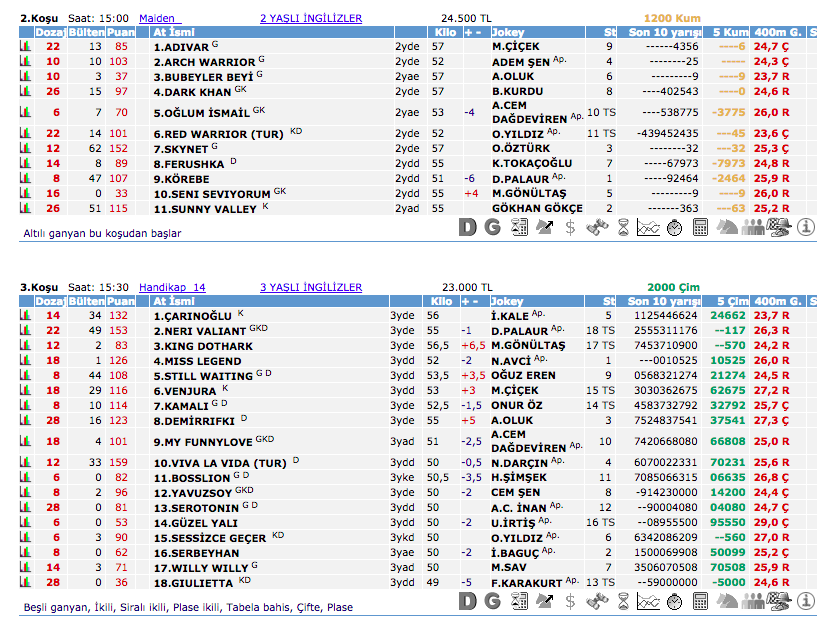Open the Handikap 14 link

point(172,287)
